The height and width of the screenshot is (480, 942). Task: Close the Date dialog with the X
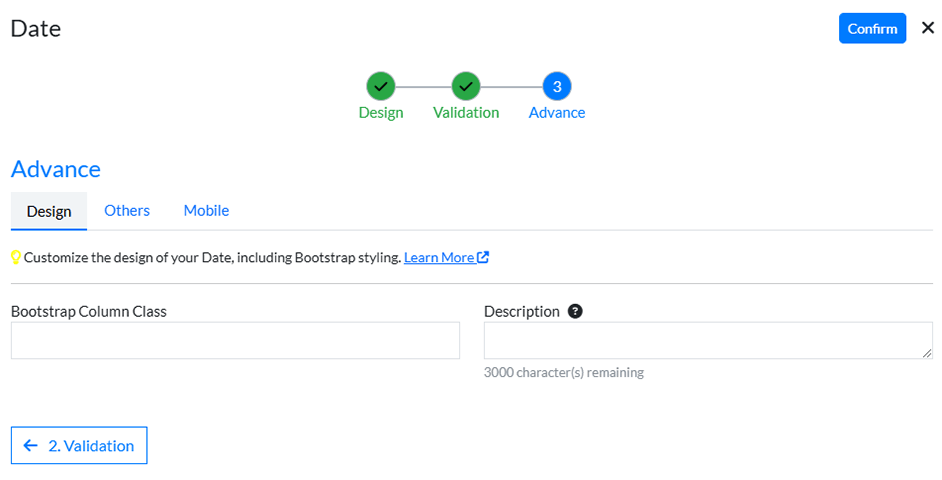[x=927, y=28]
